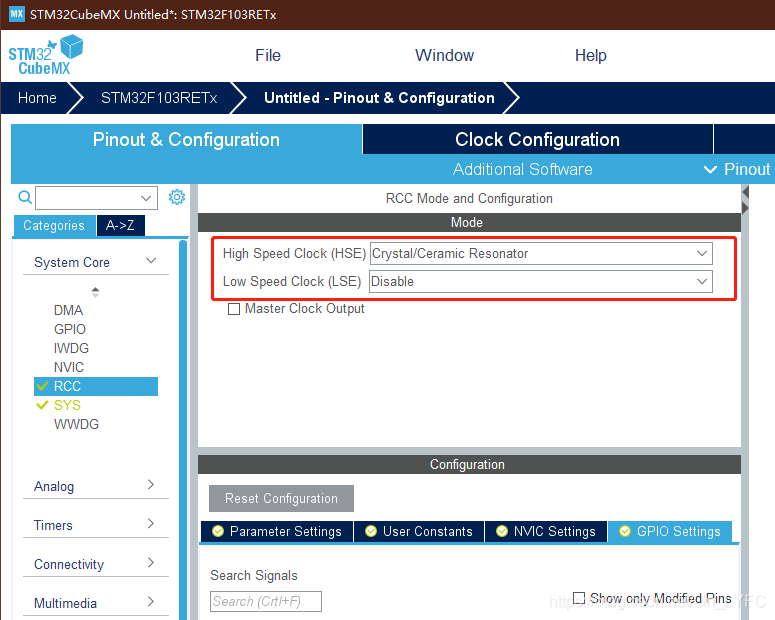Image resolution: width=775 pixels, height=620 pixels.
Task: Click the sort arrows above DMA list
Action: click(95, 292)
